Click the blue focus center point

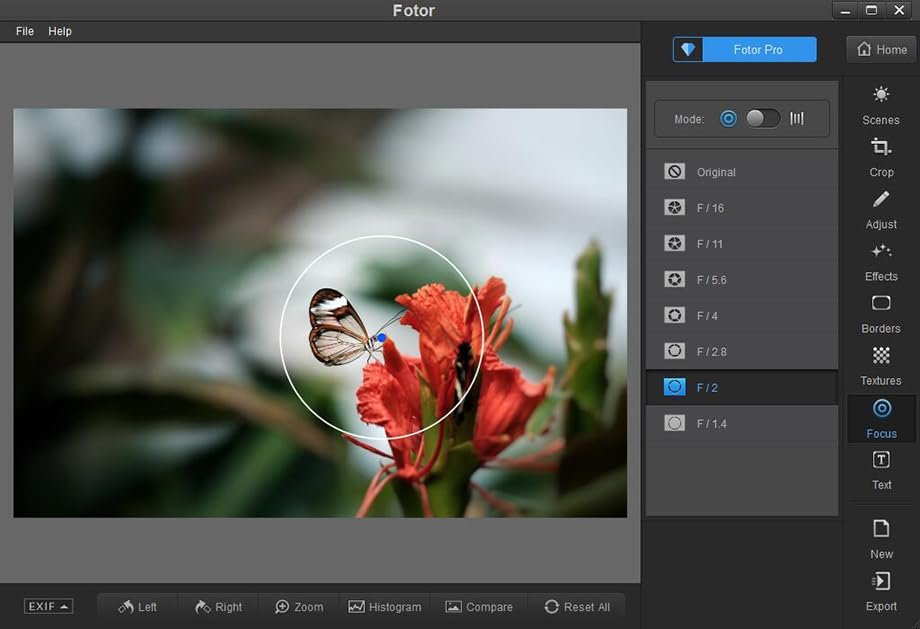[381, 337]
